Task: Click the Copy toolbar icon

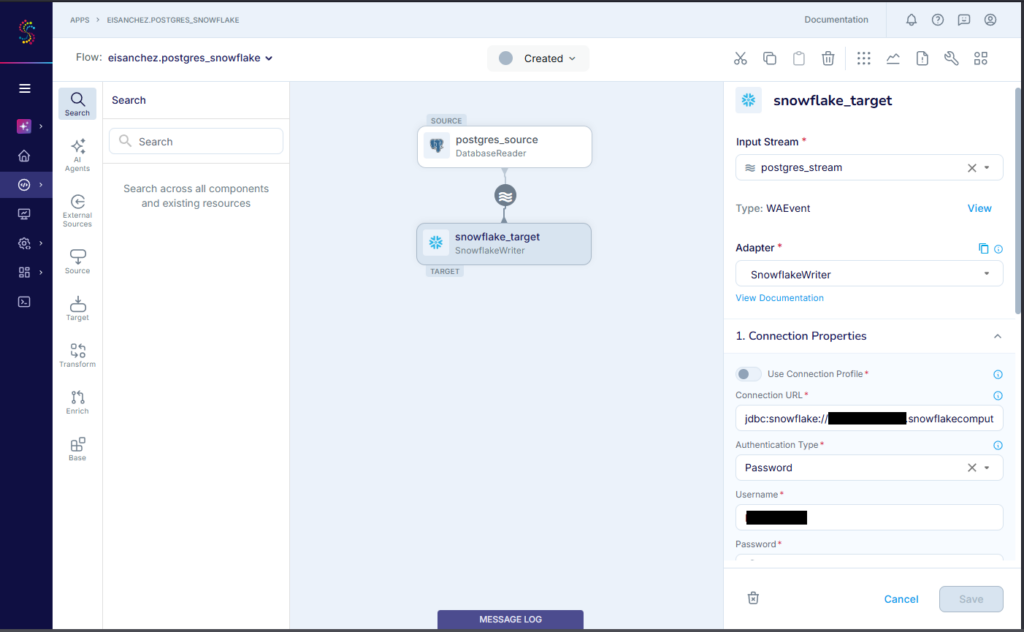Action: point(769,59)
